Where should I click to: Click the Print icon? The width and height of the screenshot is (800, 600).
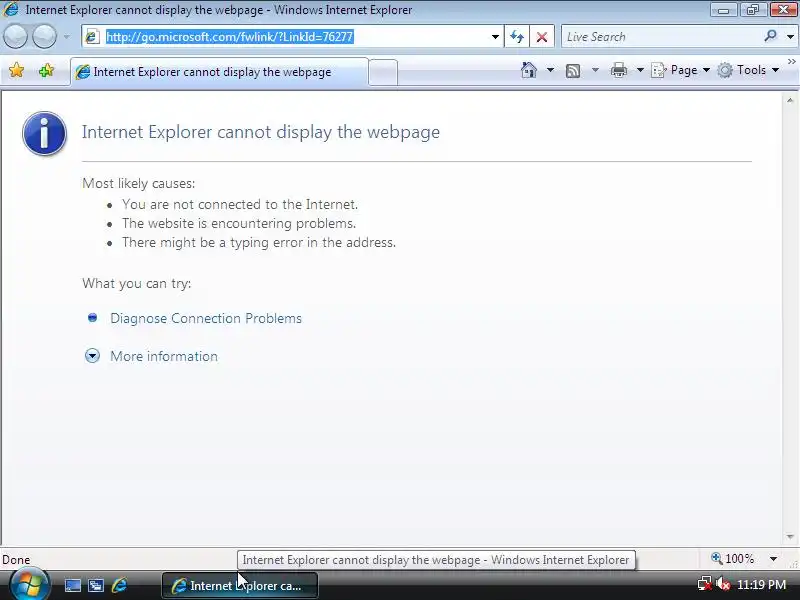(x=618, y=70)
